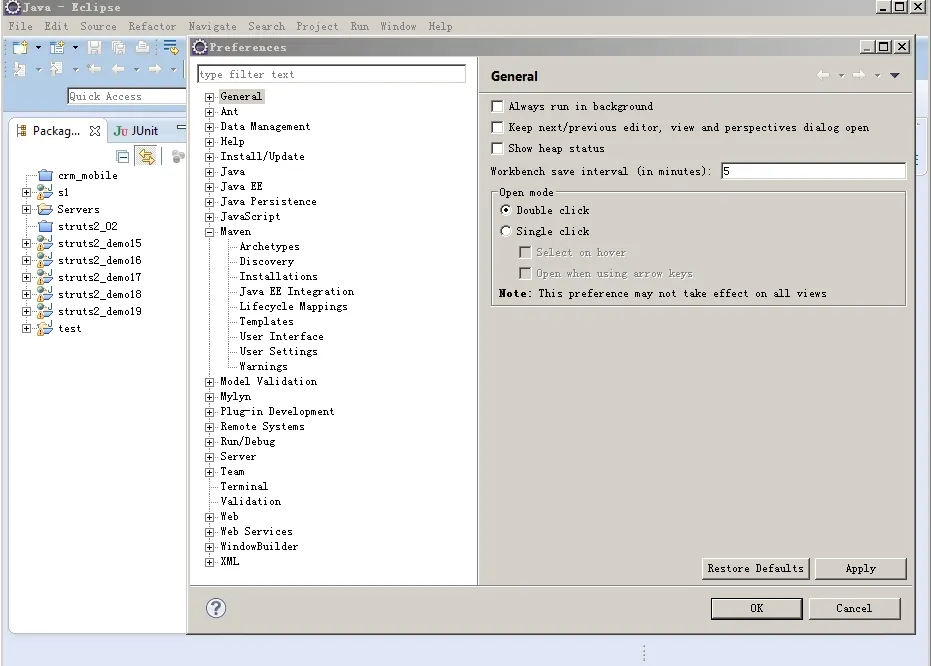Open the Preferences page view menu dropdown
931x666 pixels.
click(895, 75)
